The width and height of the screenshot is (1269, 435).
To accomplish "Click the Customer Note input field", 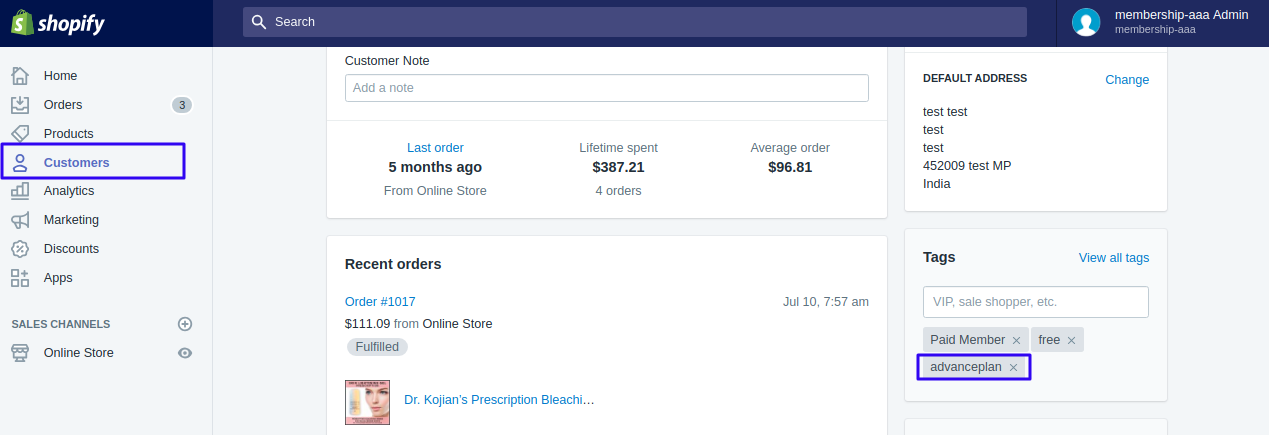I will [607, 88].
